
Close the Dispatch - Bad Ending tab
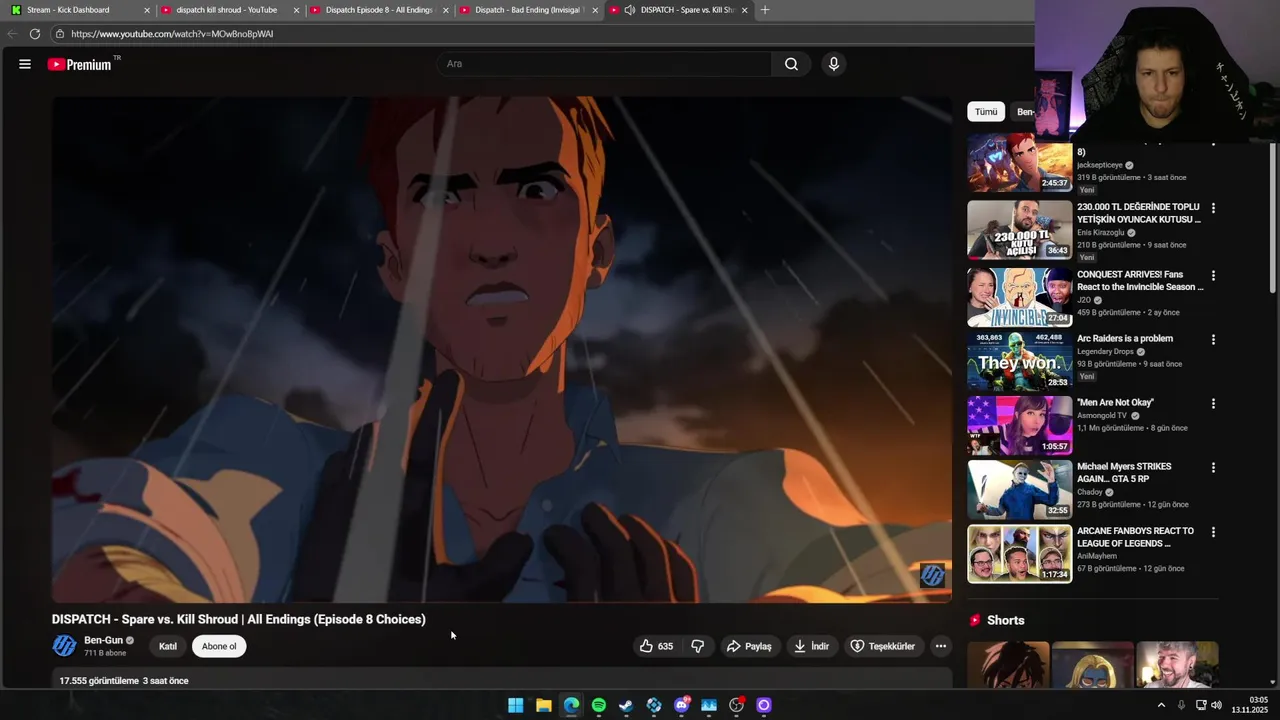(x=596, y=10)
